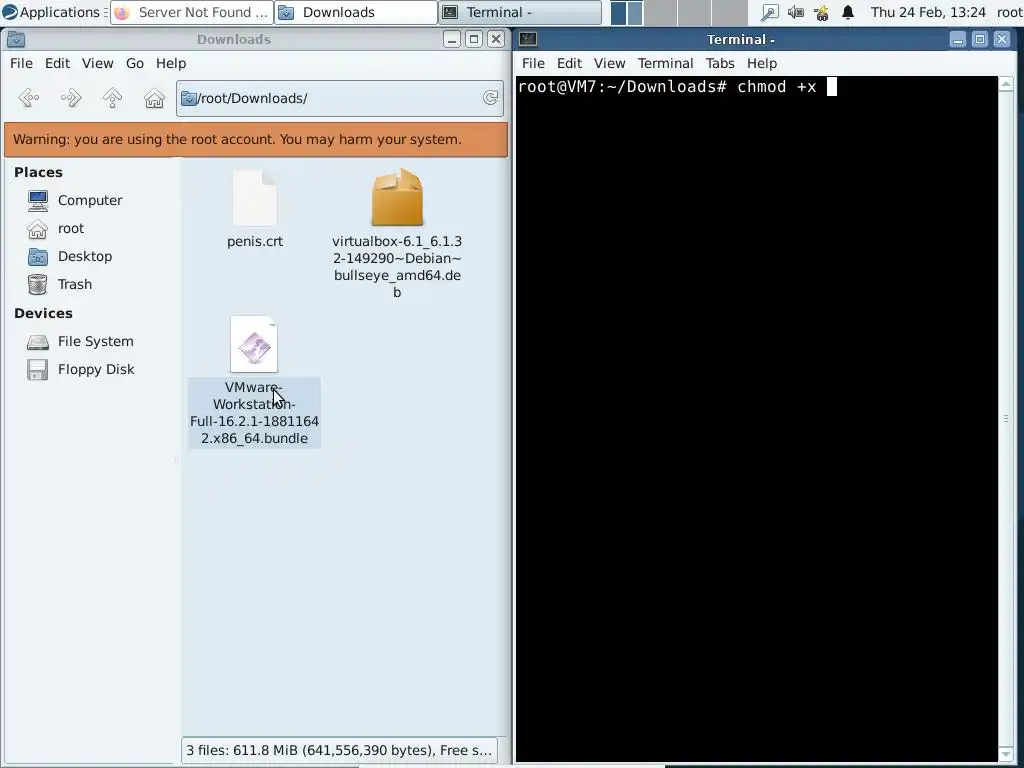Viewport: 1024px width, 768px height.
Task: Reload the /root/Downloads/ folder view
Action: 490,98
